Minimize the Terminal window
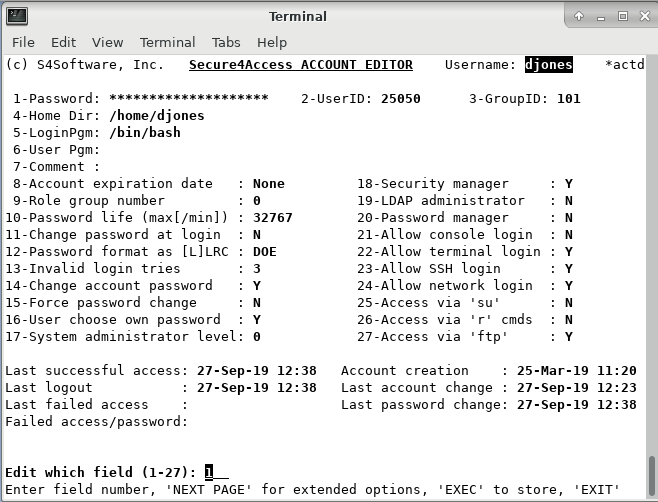The image size is (658, 502). point(601,17)
